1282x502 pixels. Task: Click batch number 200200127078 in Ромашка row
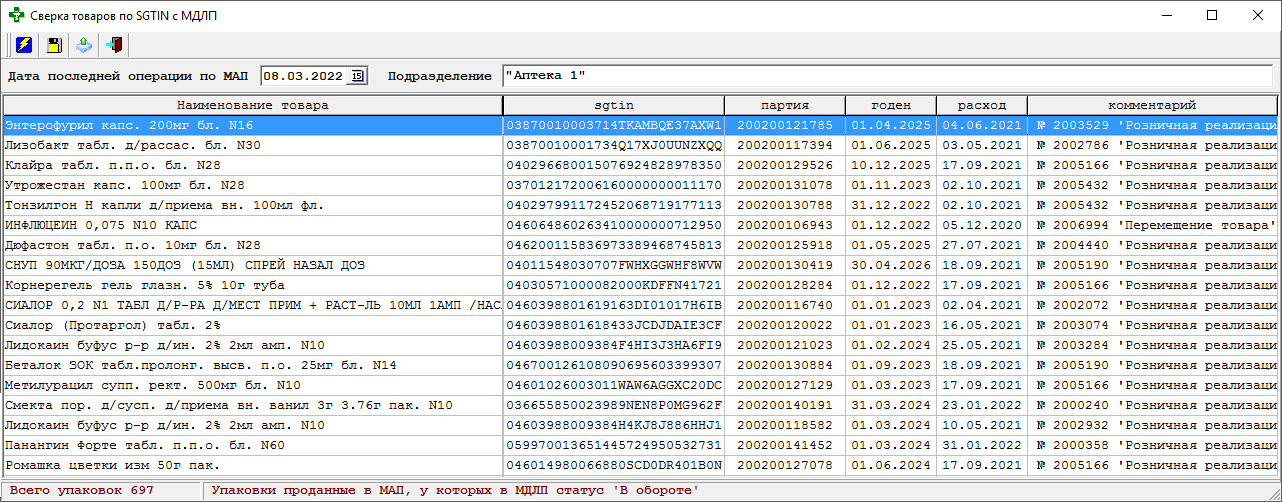coord(784,465)
